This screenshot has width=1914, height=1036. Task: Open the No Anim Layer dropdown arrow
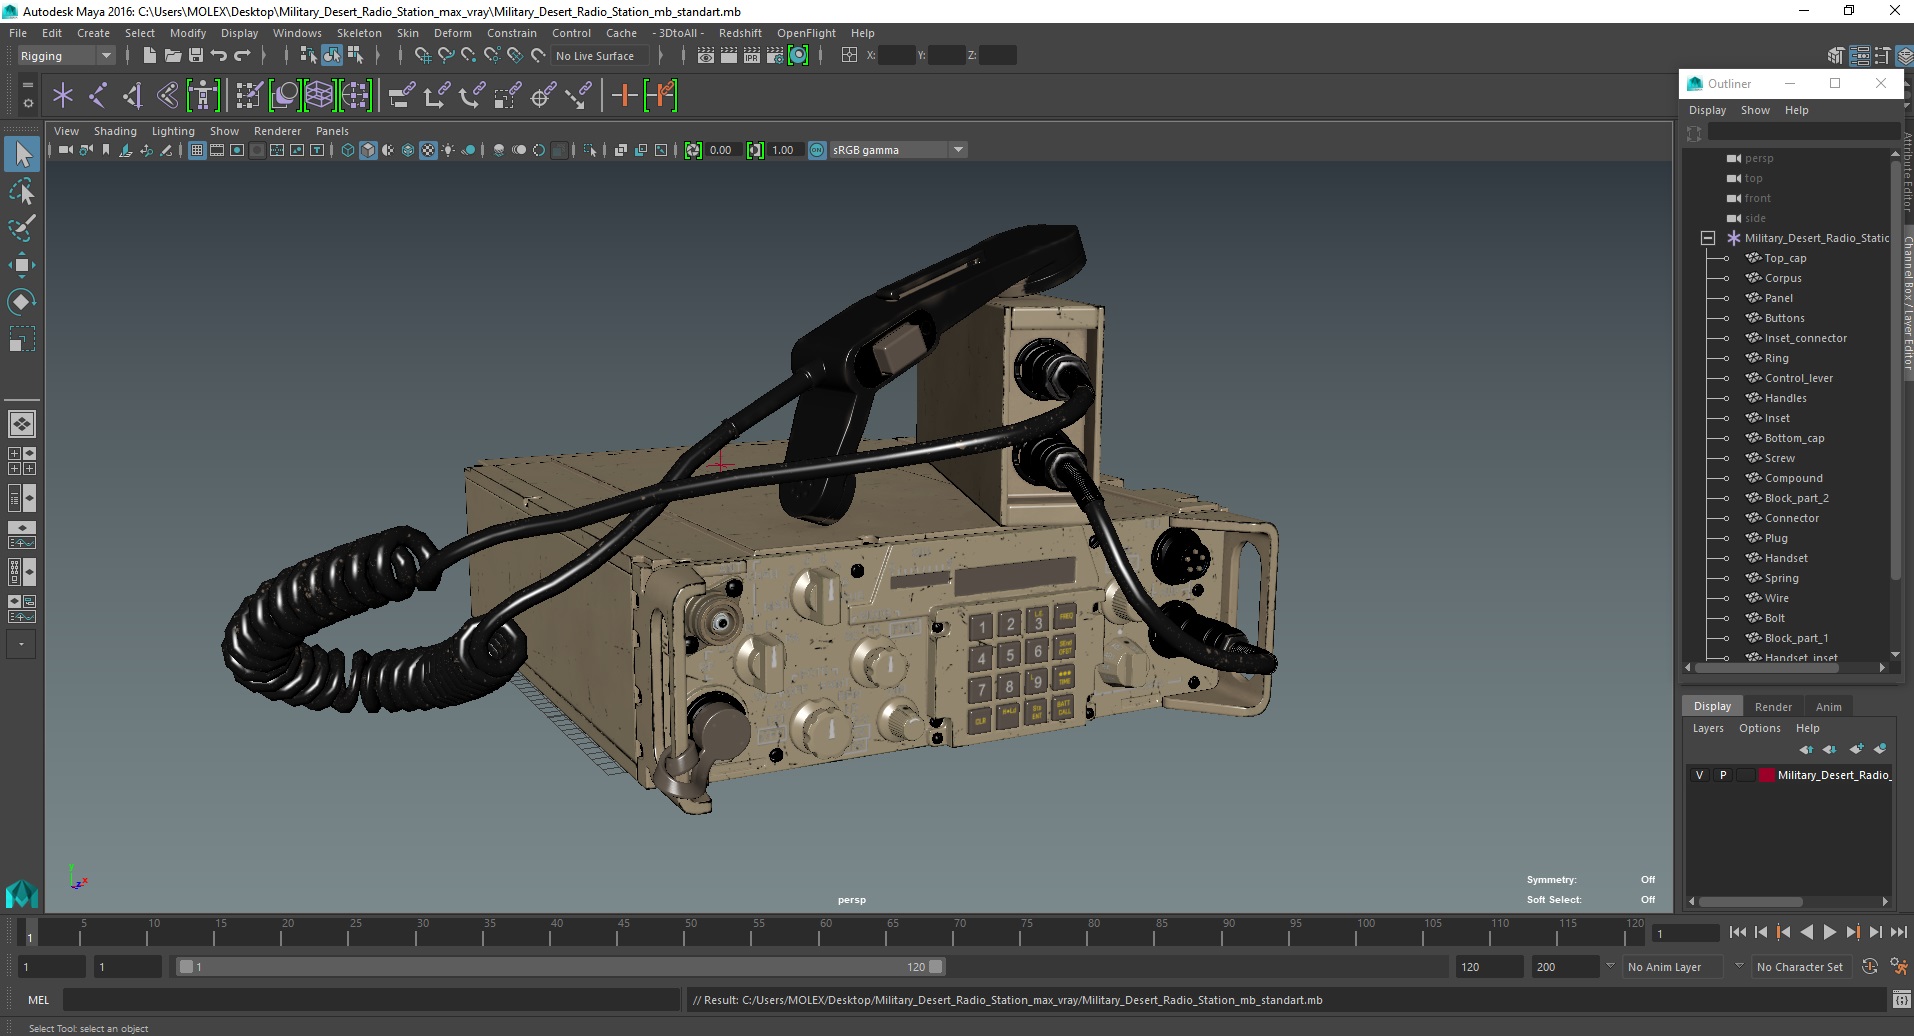pyautogui.click(x=1610, y=966)
